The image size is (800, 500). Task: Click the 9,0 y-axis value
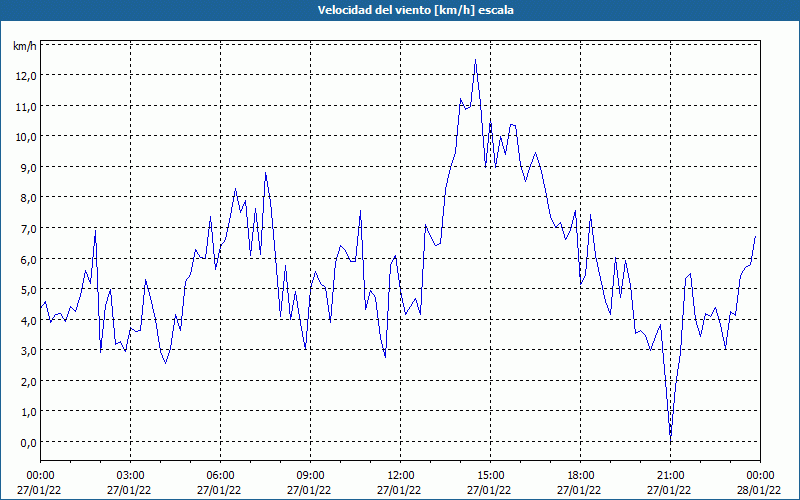pyautogui.click(x=28, y=168)
